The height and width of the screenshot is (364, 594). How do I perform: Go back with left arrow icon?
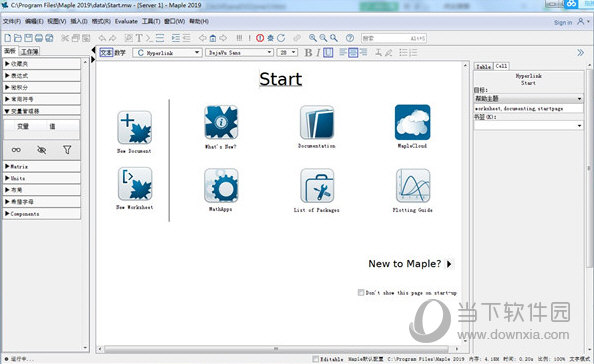click(203, 38)
